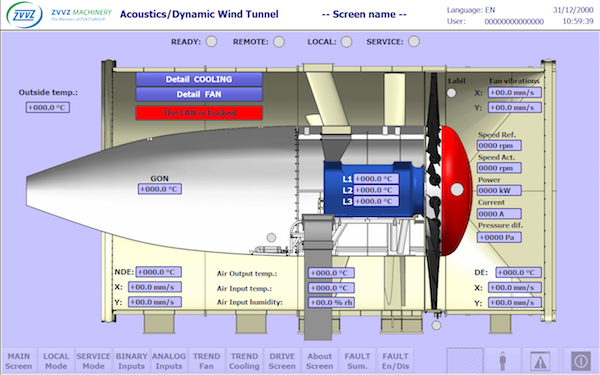This screenshot has width=600, height=375.
Task: Click the L2 winding temperature field
Action: 376,190
